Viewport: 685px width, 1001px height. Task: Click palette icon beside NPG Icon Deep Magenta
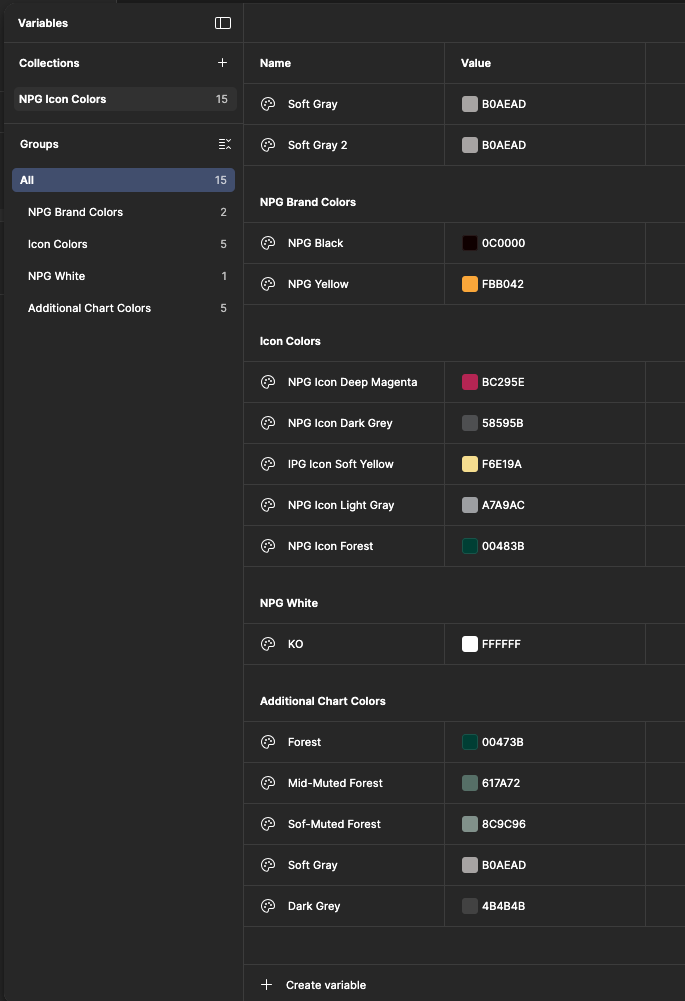coord(268,382)
